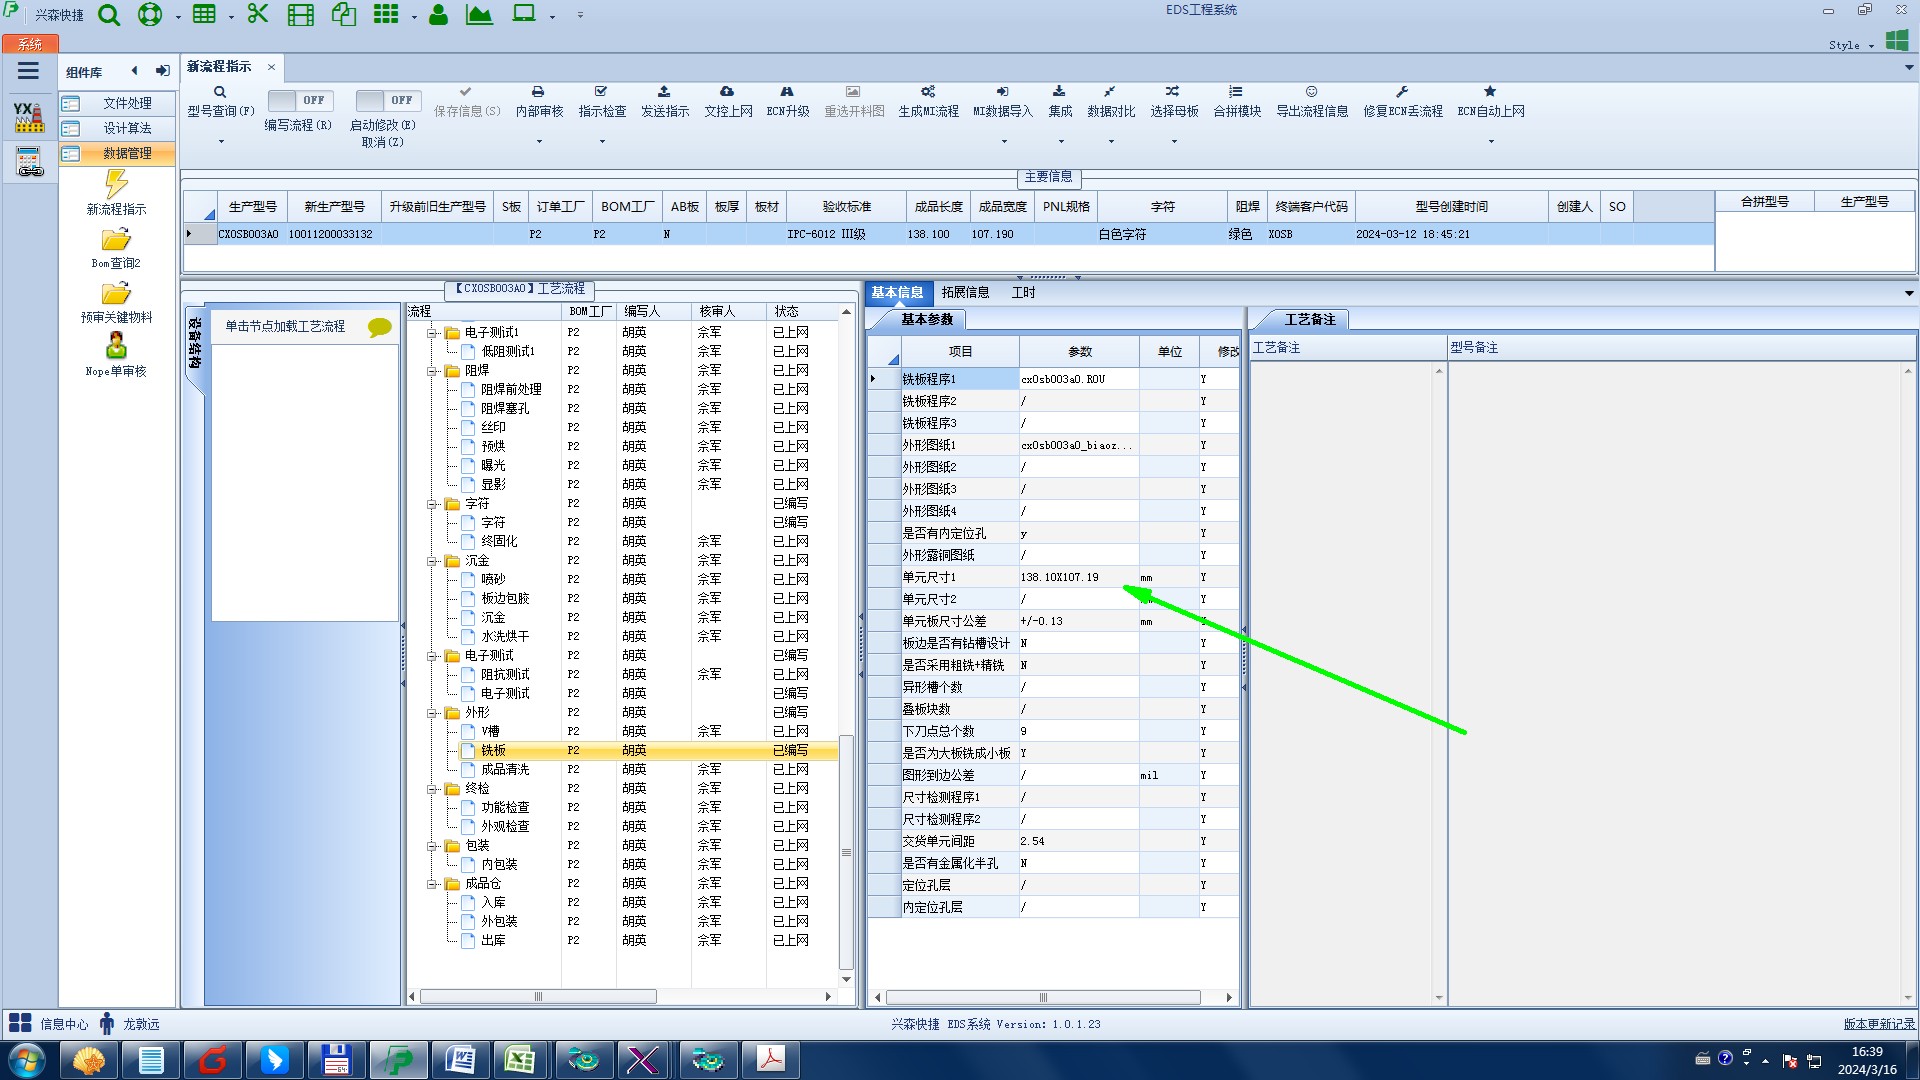Click the 数据对比 toolbar icon
This screenshot has height=1080, width=1920.
(1110, 92)
